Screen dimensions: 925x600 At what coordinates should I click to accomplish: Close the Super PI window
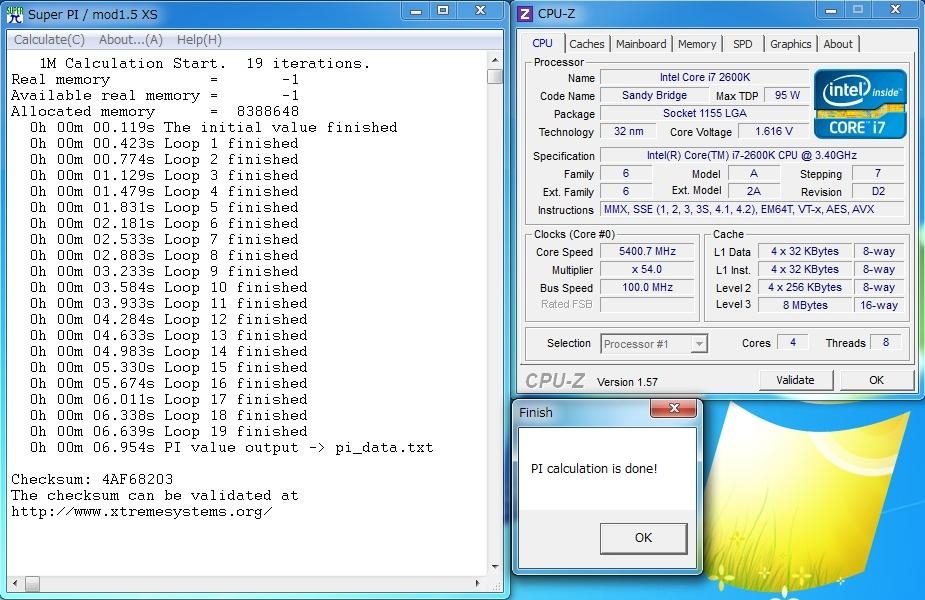pyautogui.click(x=481, y=11)
